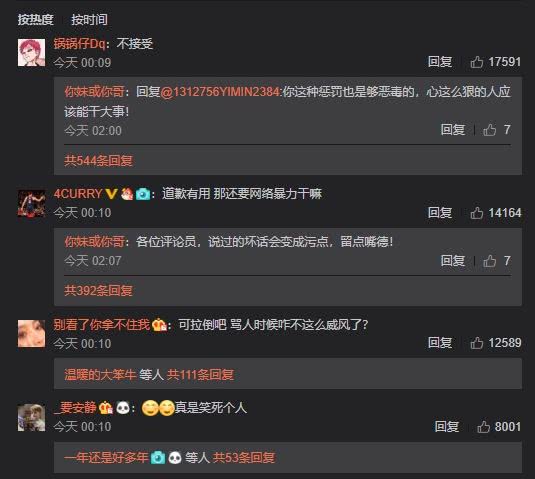
Task: Click the camera badge next to 4CURRY
Action: tap(143, 194)
